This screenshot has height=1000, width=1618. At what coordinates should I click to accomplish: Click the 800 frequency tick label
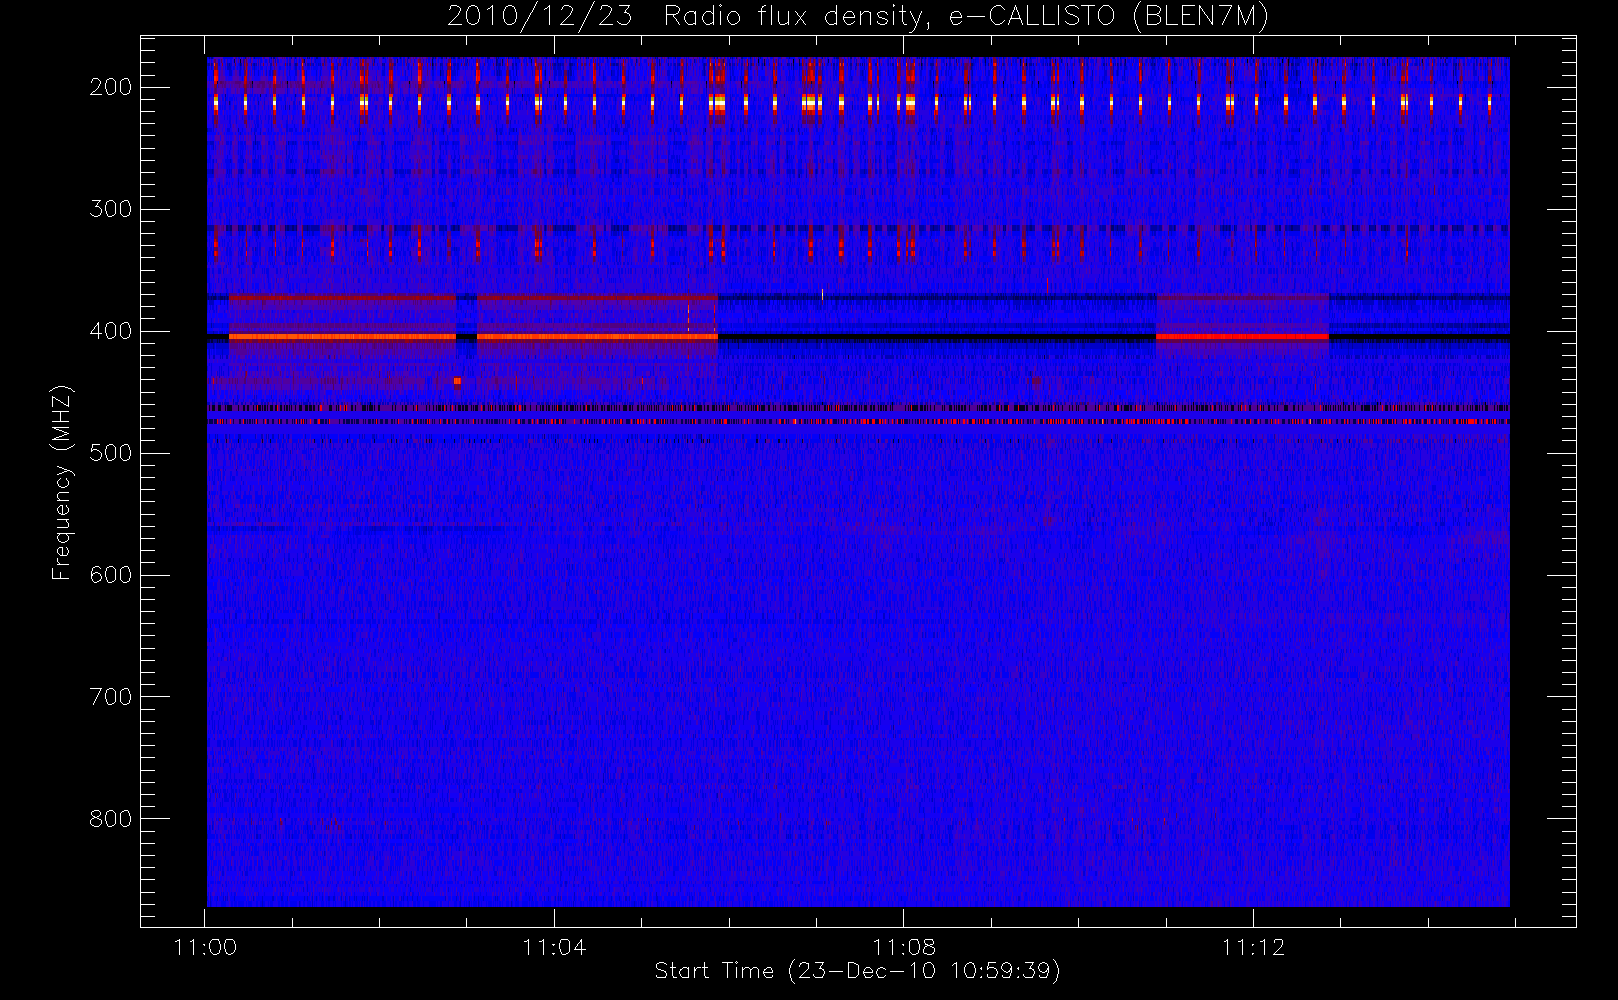click(111, 819)
